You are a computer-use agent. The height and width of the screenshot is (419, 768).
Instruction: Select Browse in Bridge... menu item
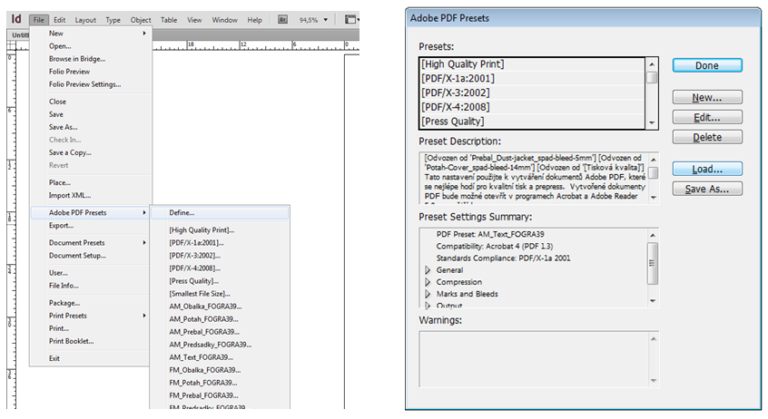(77, 59)
